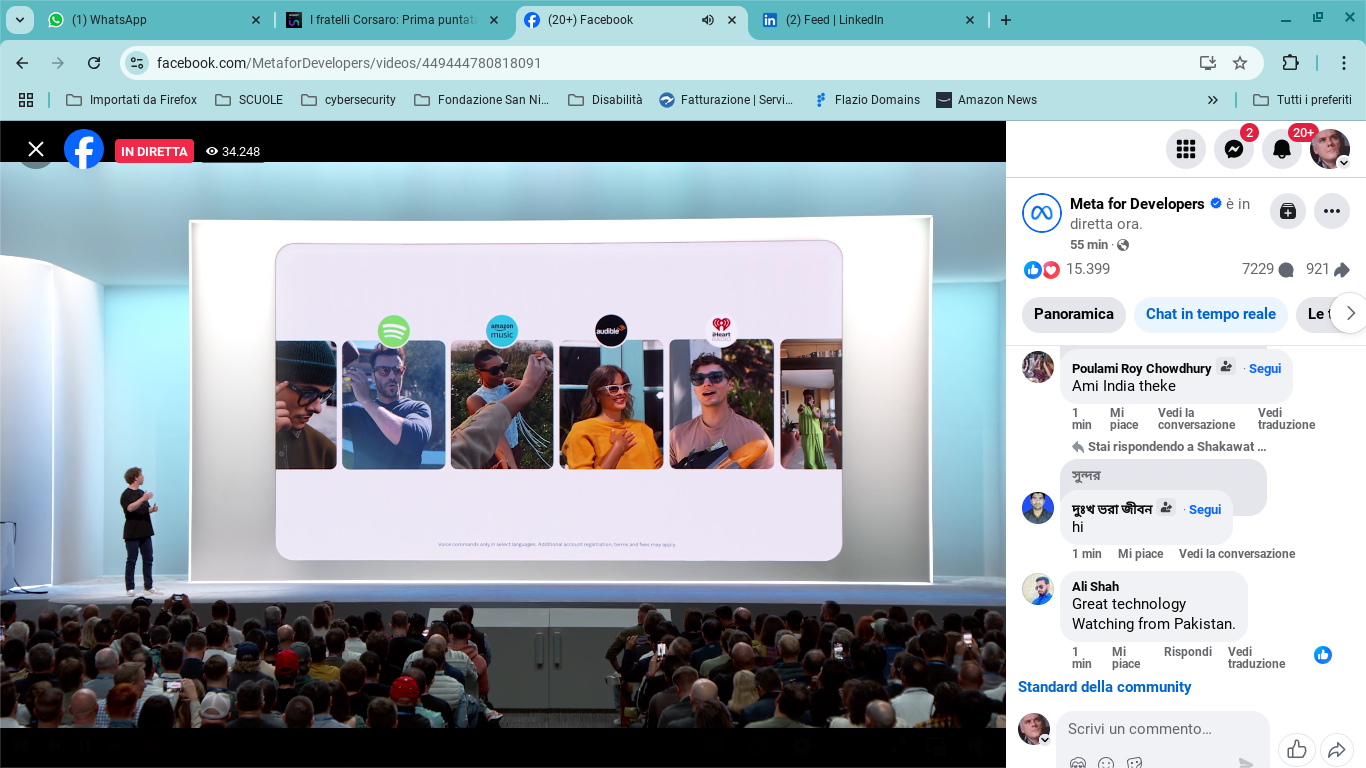The image size is (1366, 768).
Task: View who reacted with Like
Action: click(x=1033, y=270)
